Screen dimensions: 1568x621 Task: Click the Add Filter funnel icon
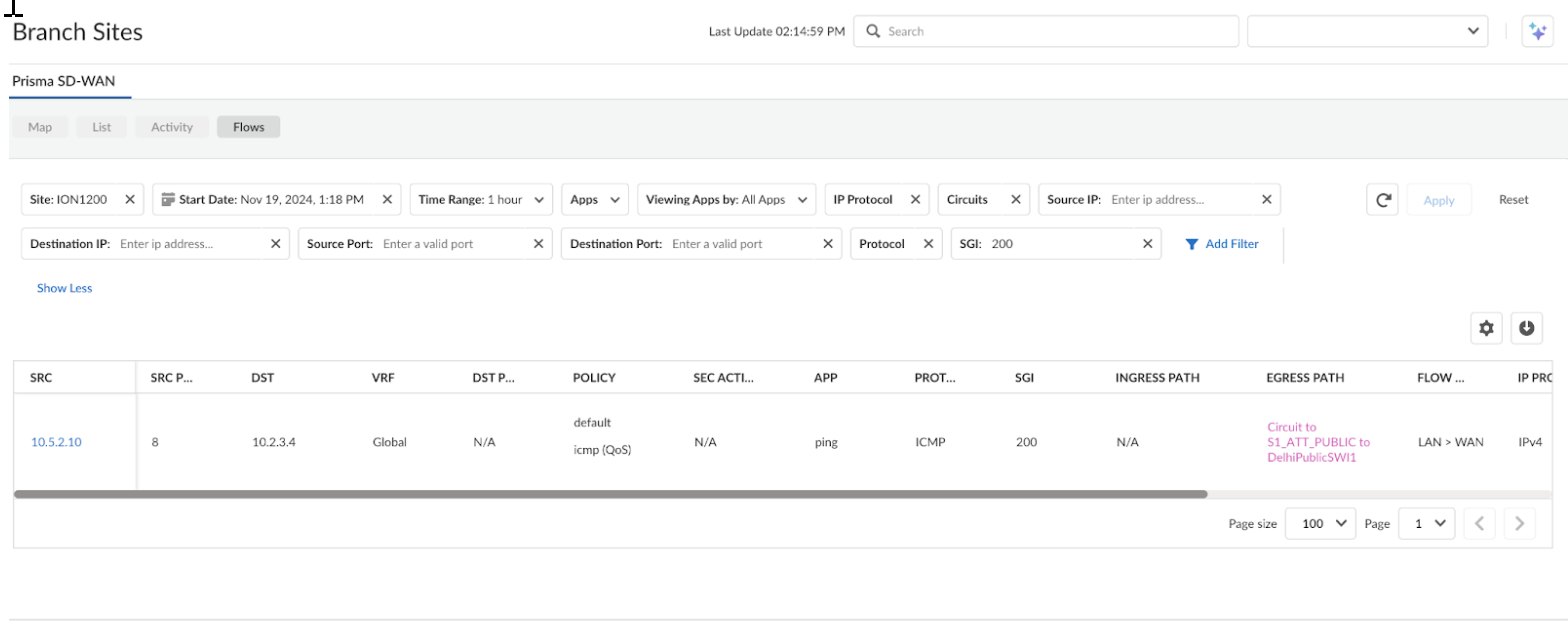[1191, 244]
